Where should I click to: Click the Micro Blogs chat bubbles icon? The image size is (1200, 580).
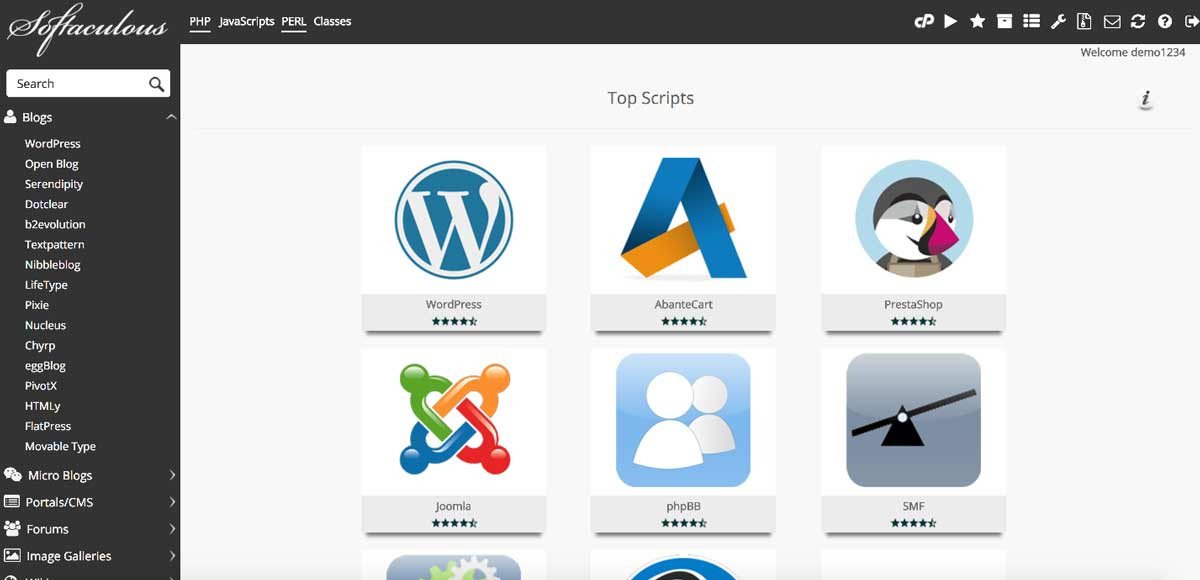(x=13, y=475)
